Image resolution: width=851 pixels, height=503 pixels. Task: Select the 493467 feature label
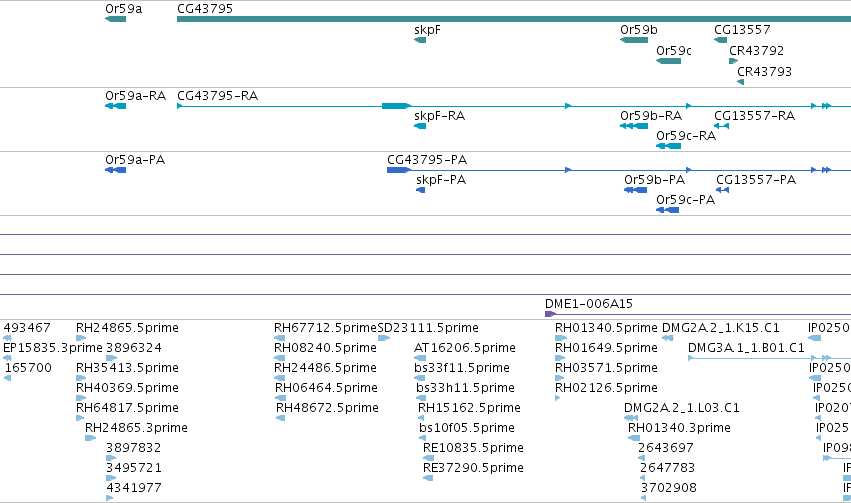point(27,328)
